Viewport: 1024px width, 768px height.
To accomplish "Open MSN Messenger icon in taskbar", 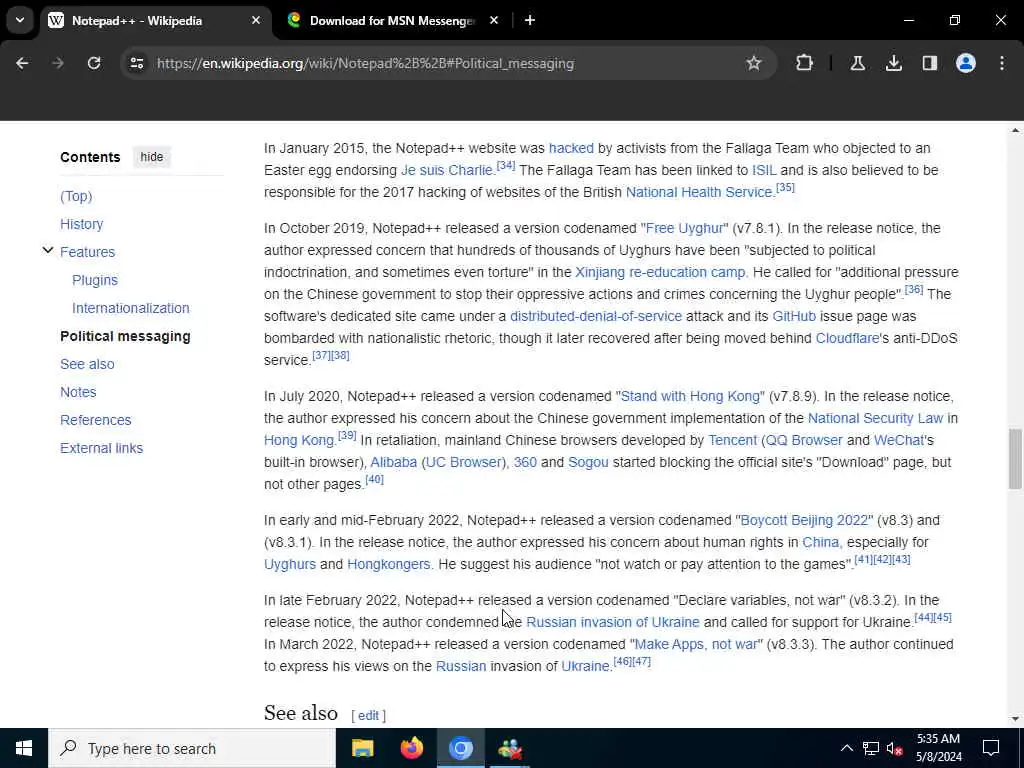I will 509,748.
